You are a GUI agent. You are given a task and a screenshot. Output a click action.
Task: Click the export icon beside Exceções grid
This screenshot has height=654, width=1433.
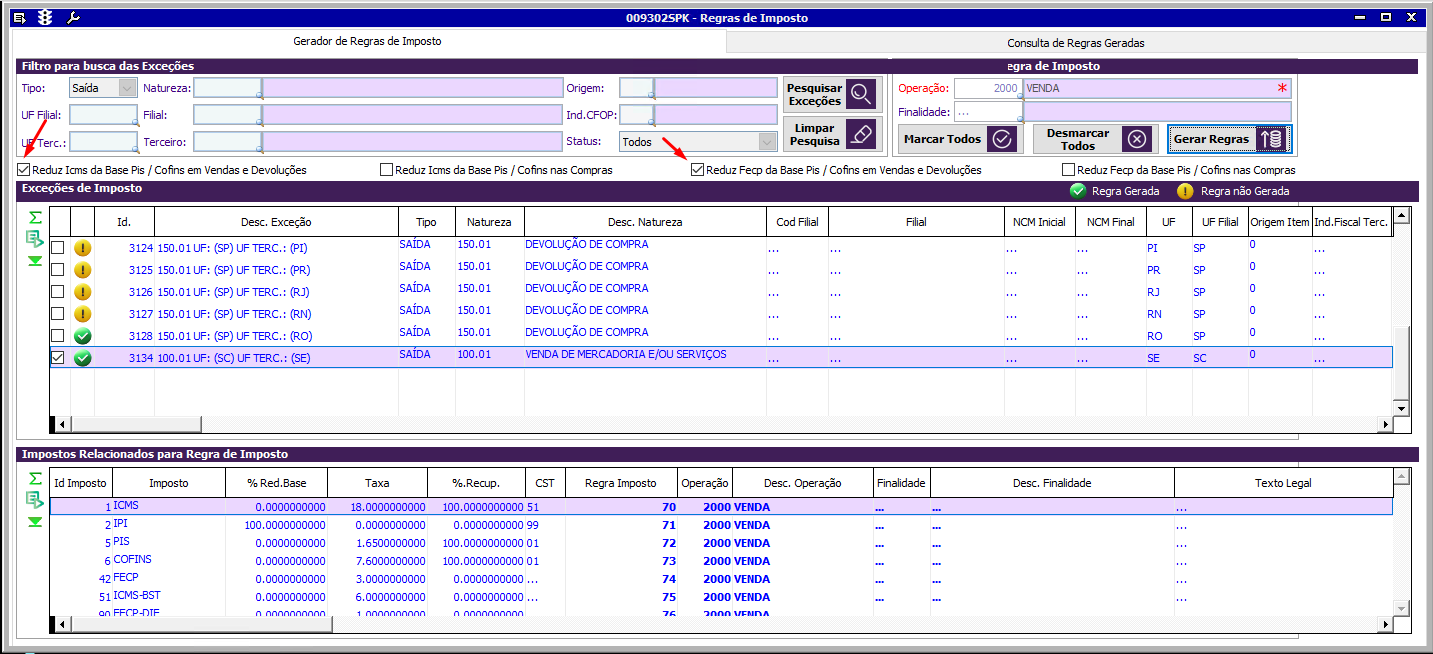click(35, 238)
